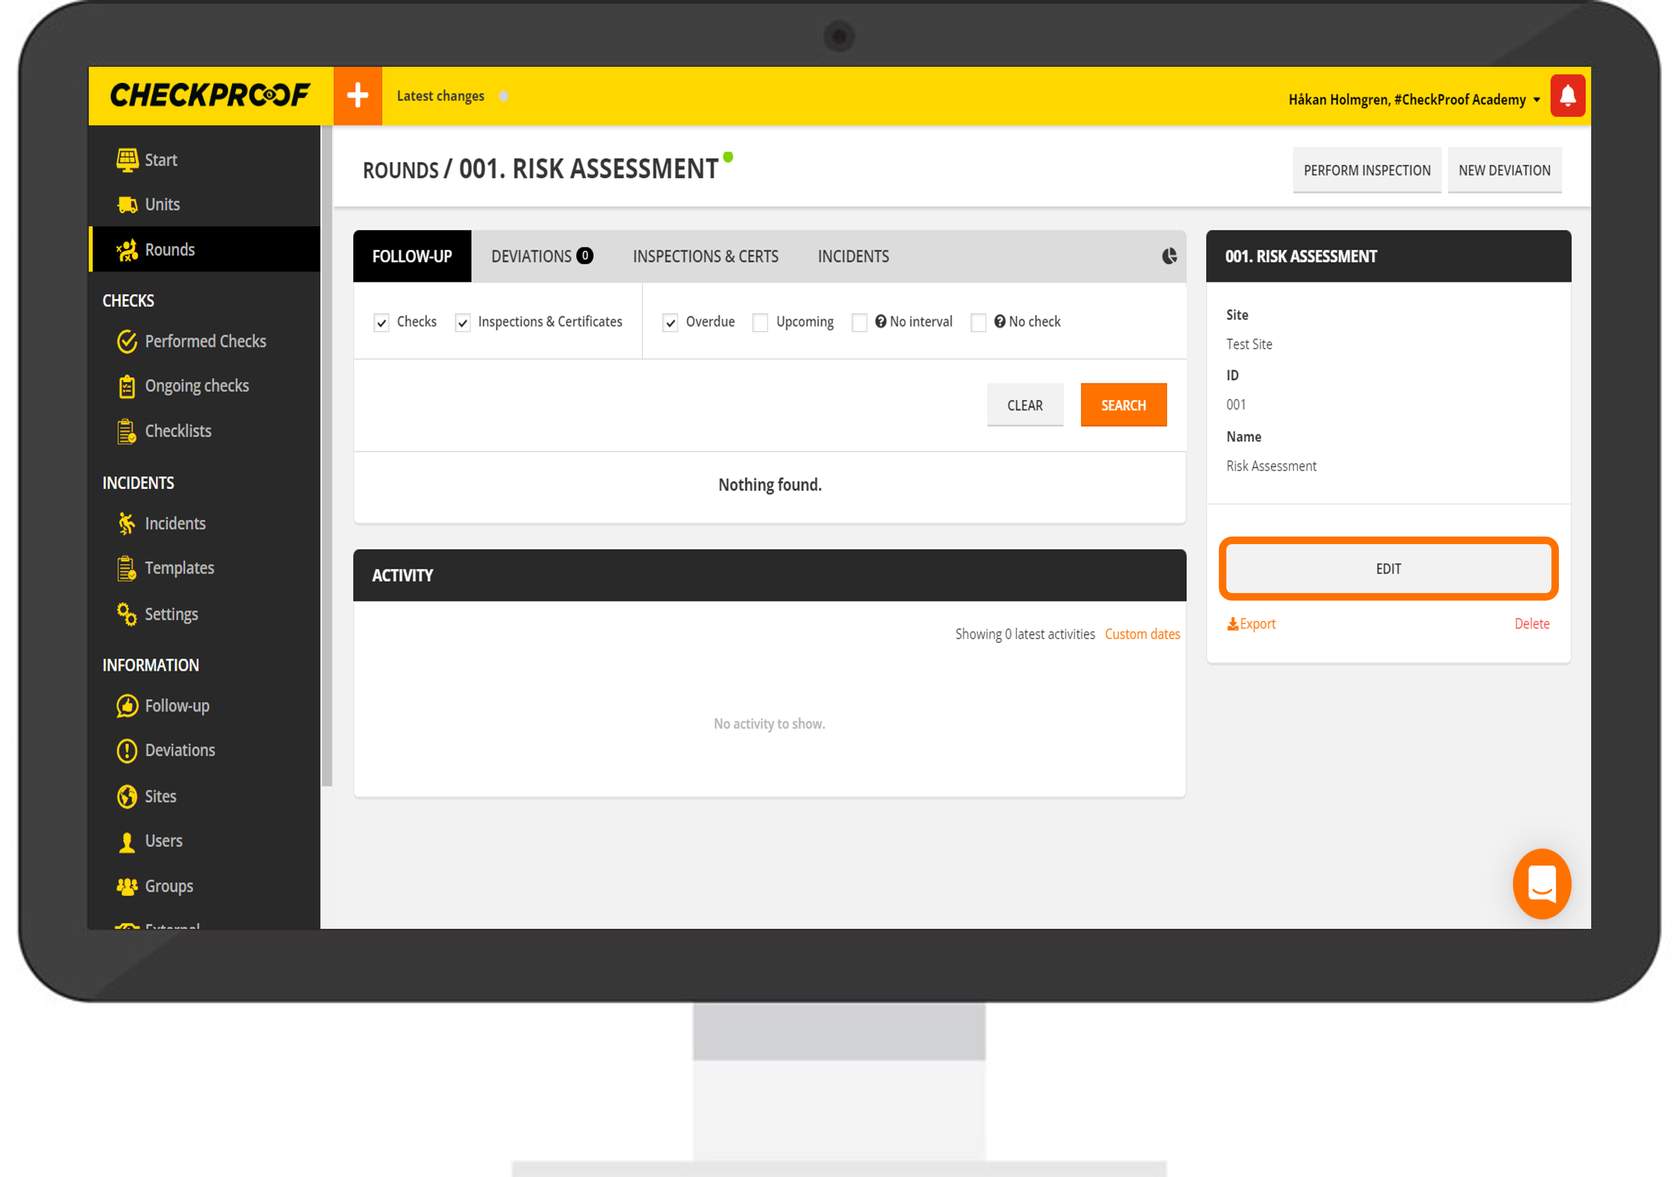Screen dimensions: 1680x1177
Task: Switch to the Deviations tab
Action: (x=541, y=257)
